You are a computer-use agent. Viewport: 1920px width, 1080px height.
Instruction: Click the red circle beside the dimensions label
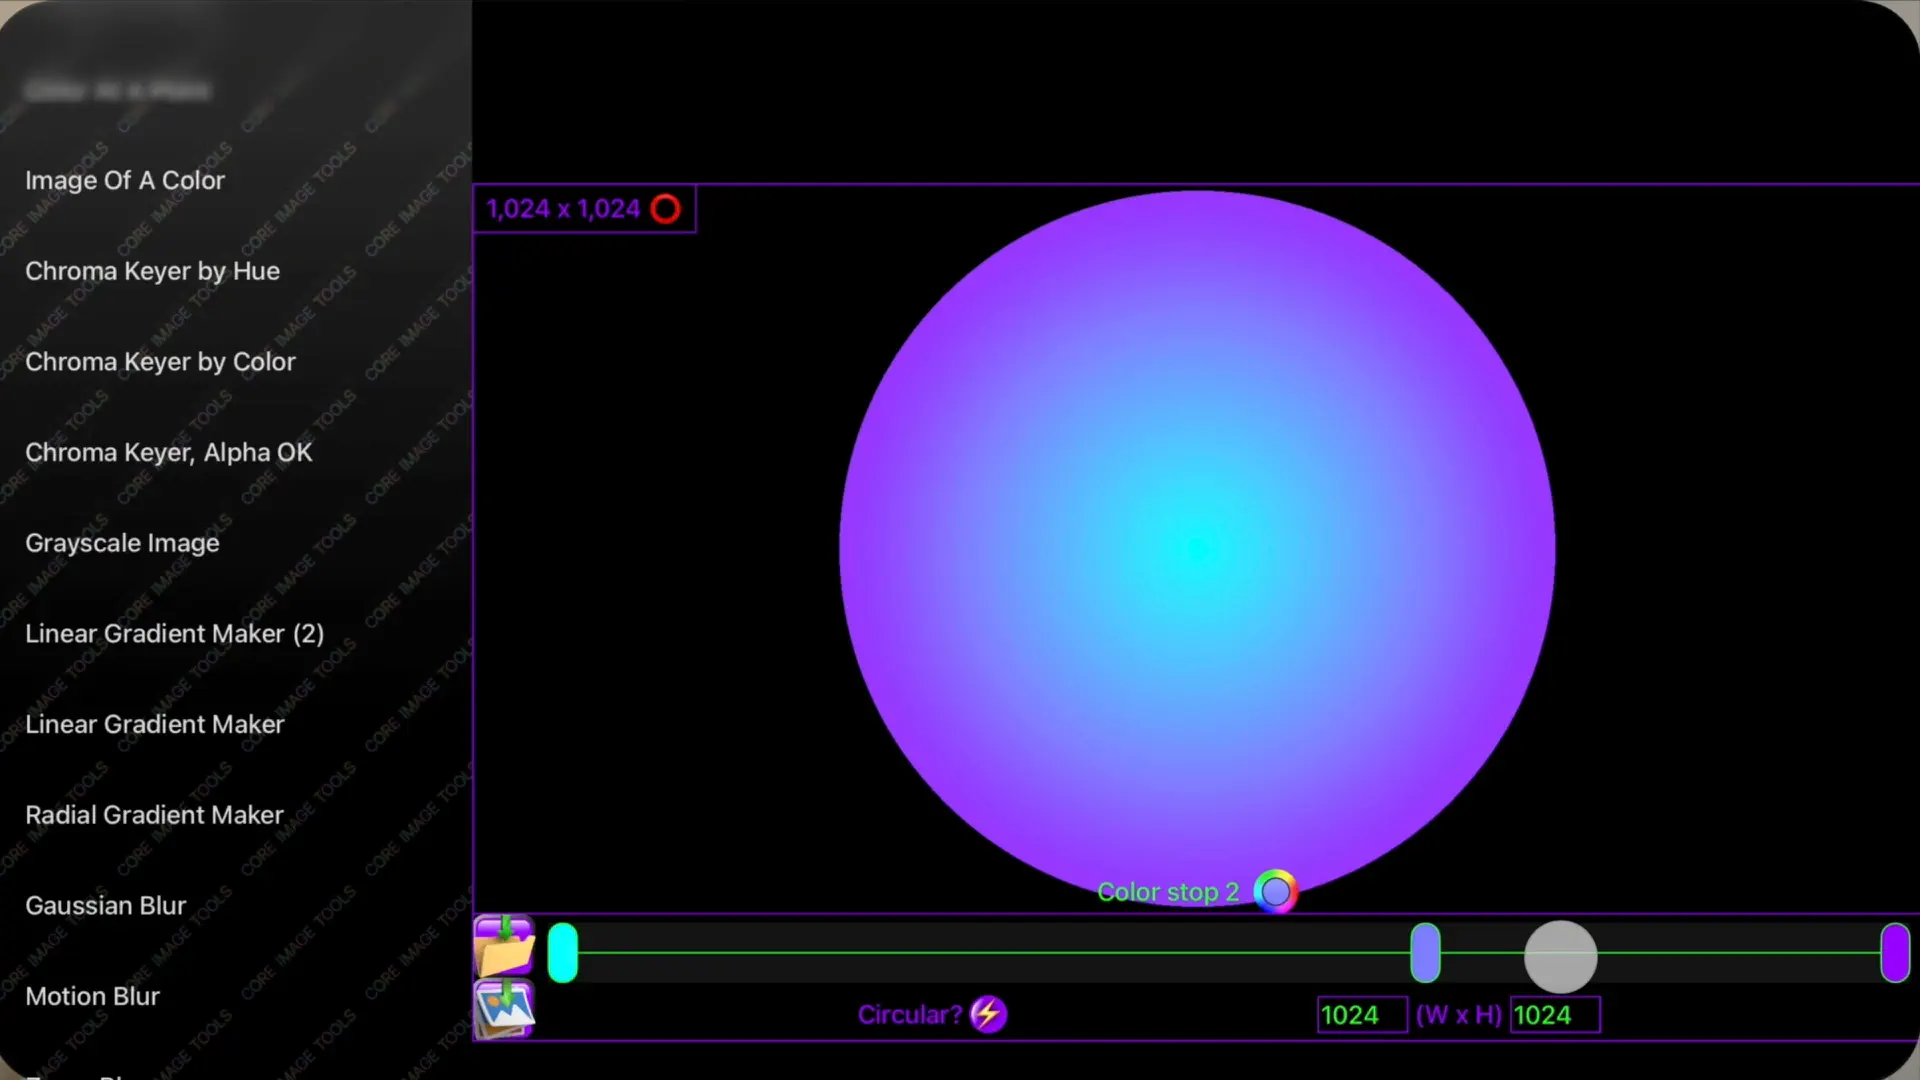coord(665,208)
